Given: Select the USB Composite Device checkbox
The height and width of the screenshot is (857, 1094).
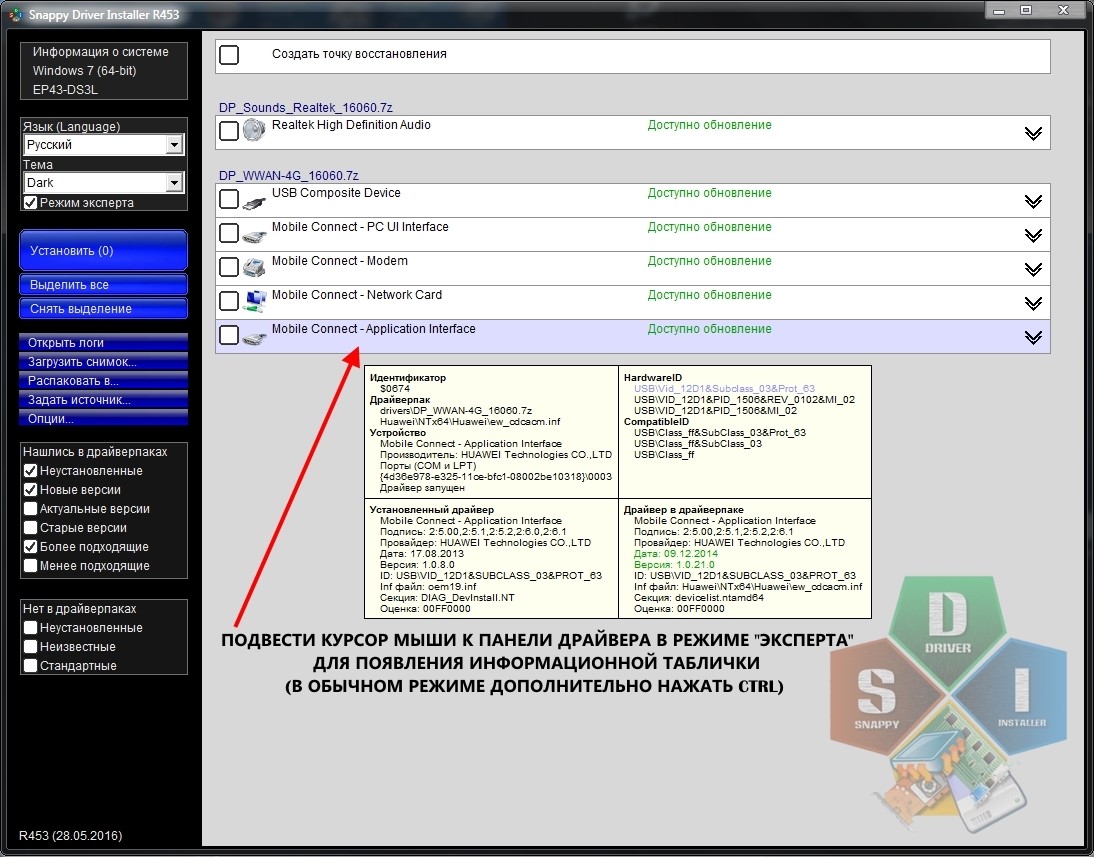Looking at the screenshot, I should [x=229, y=199].
